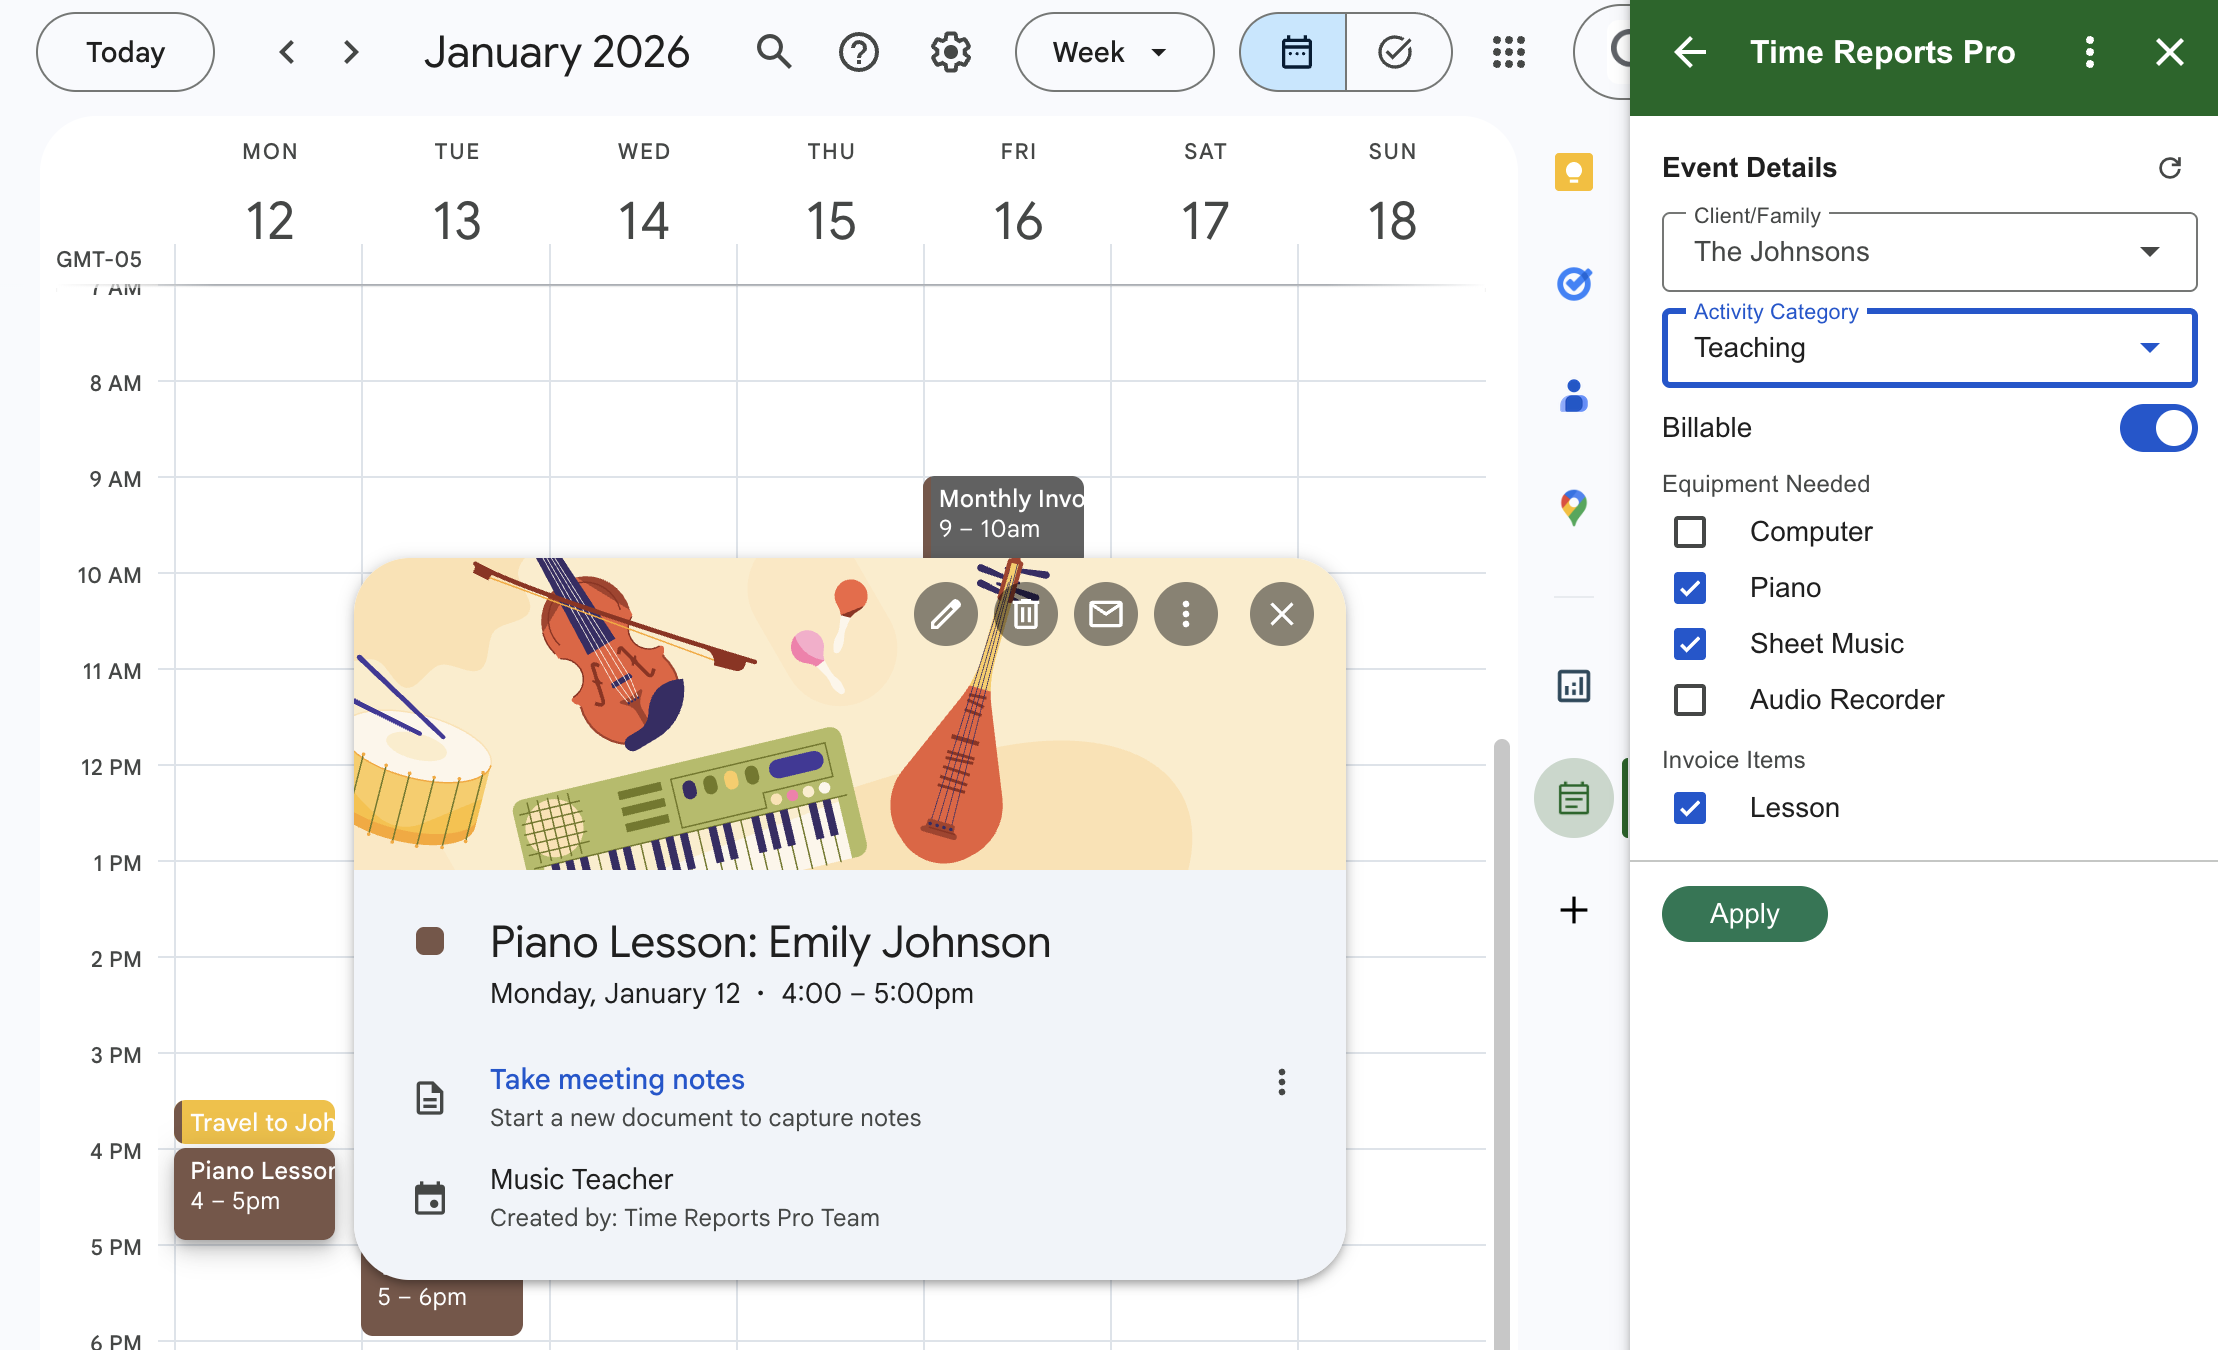This screenshot has width=2218, height=1350.
Task: Open the Contacts sidebar icon
Action: click(1573, 396)
